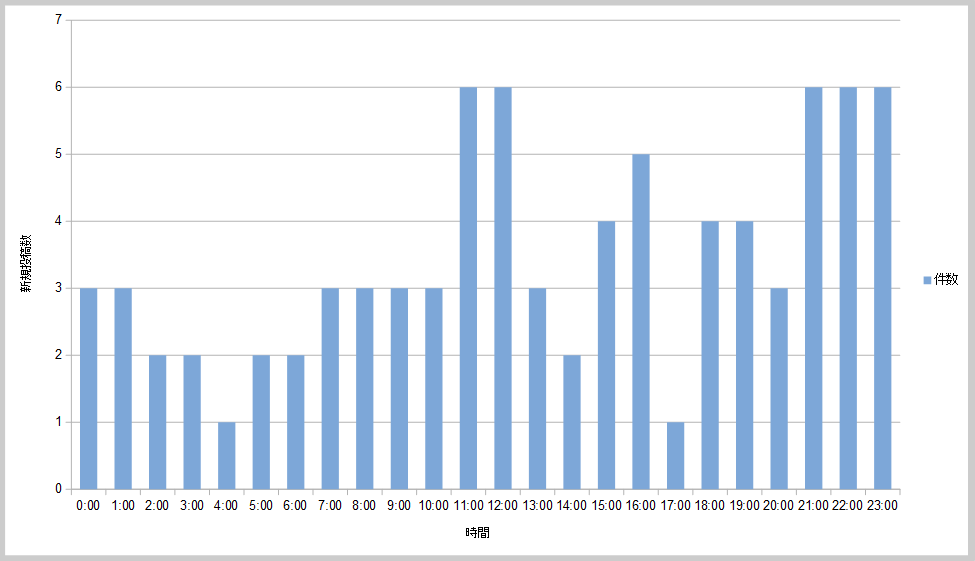The width and height of the screenshot is (975, 561).
Task: Click the blue legend swatch for 件数
Action: pos(926,280)
